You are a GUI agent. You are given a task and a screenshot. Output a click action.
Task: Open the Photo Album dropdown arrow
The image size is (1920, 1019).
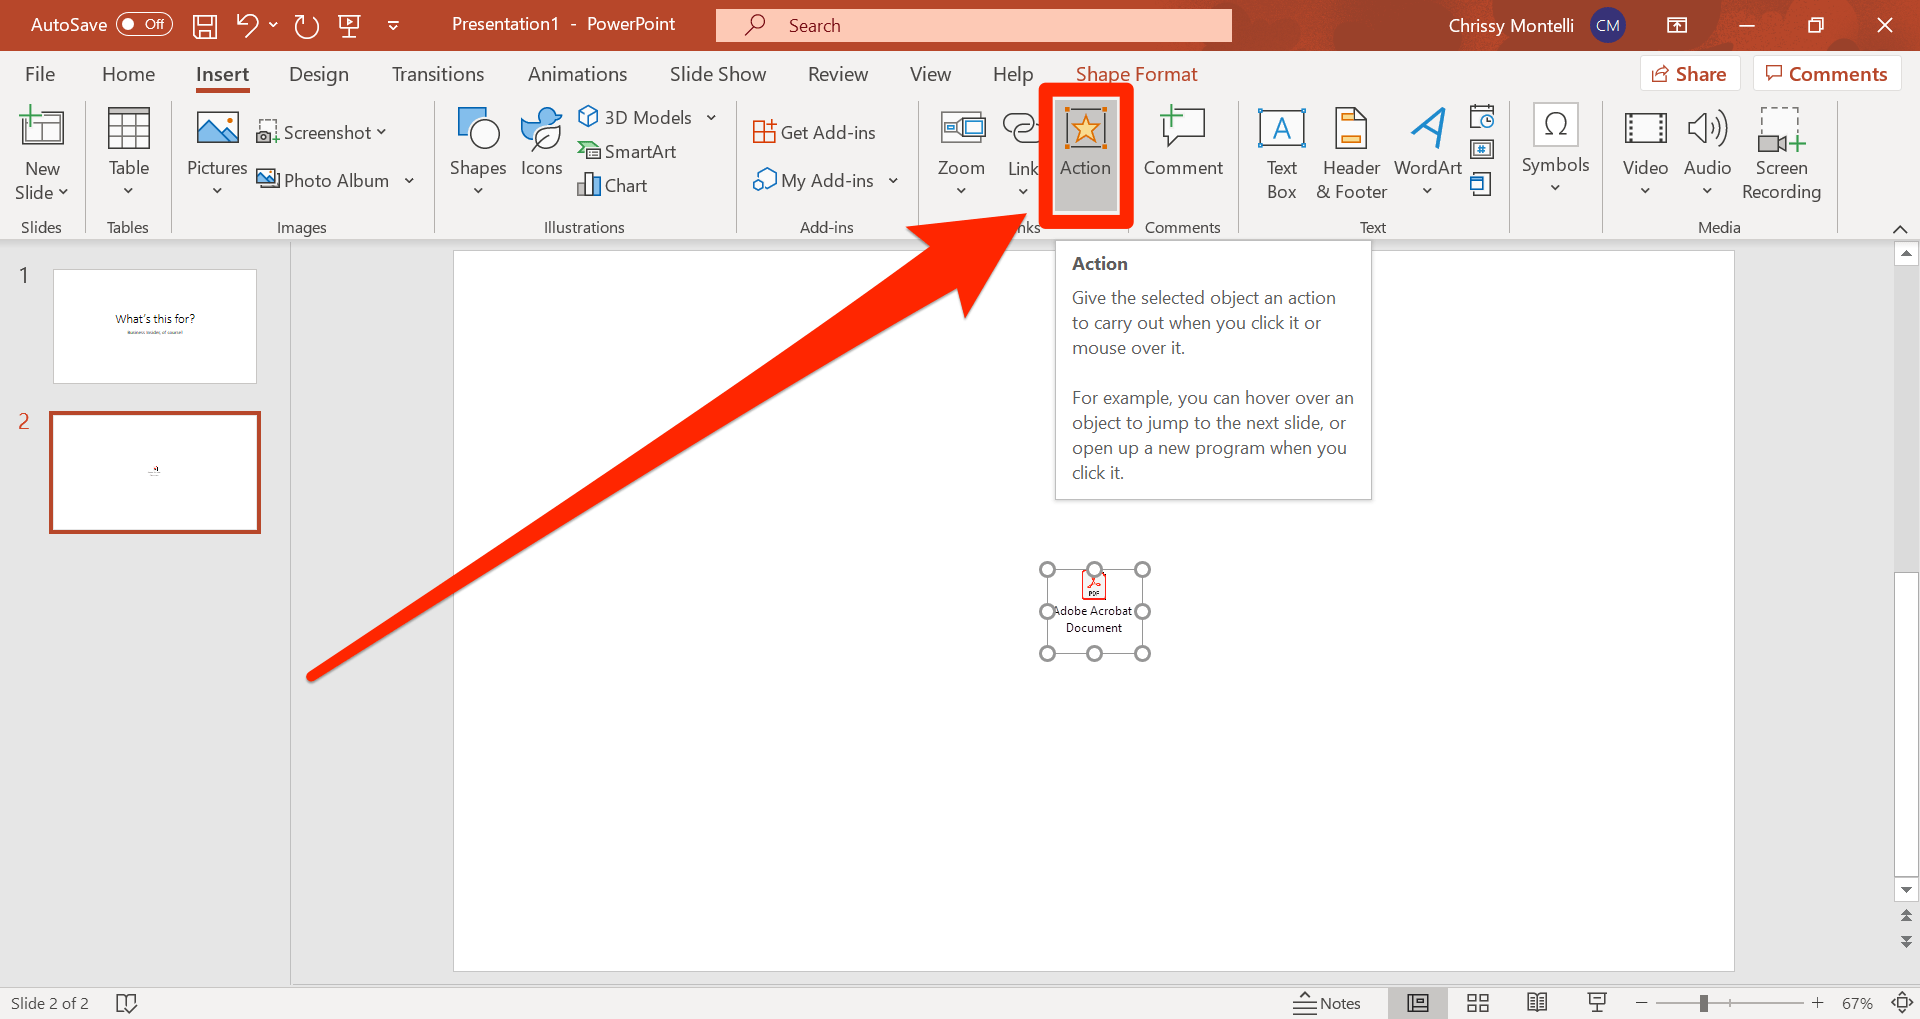tap(409, 181)
